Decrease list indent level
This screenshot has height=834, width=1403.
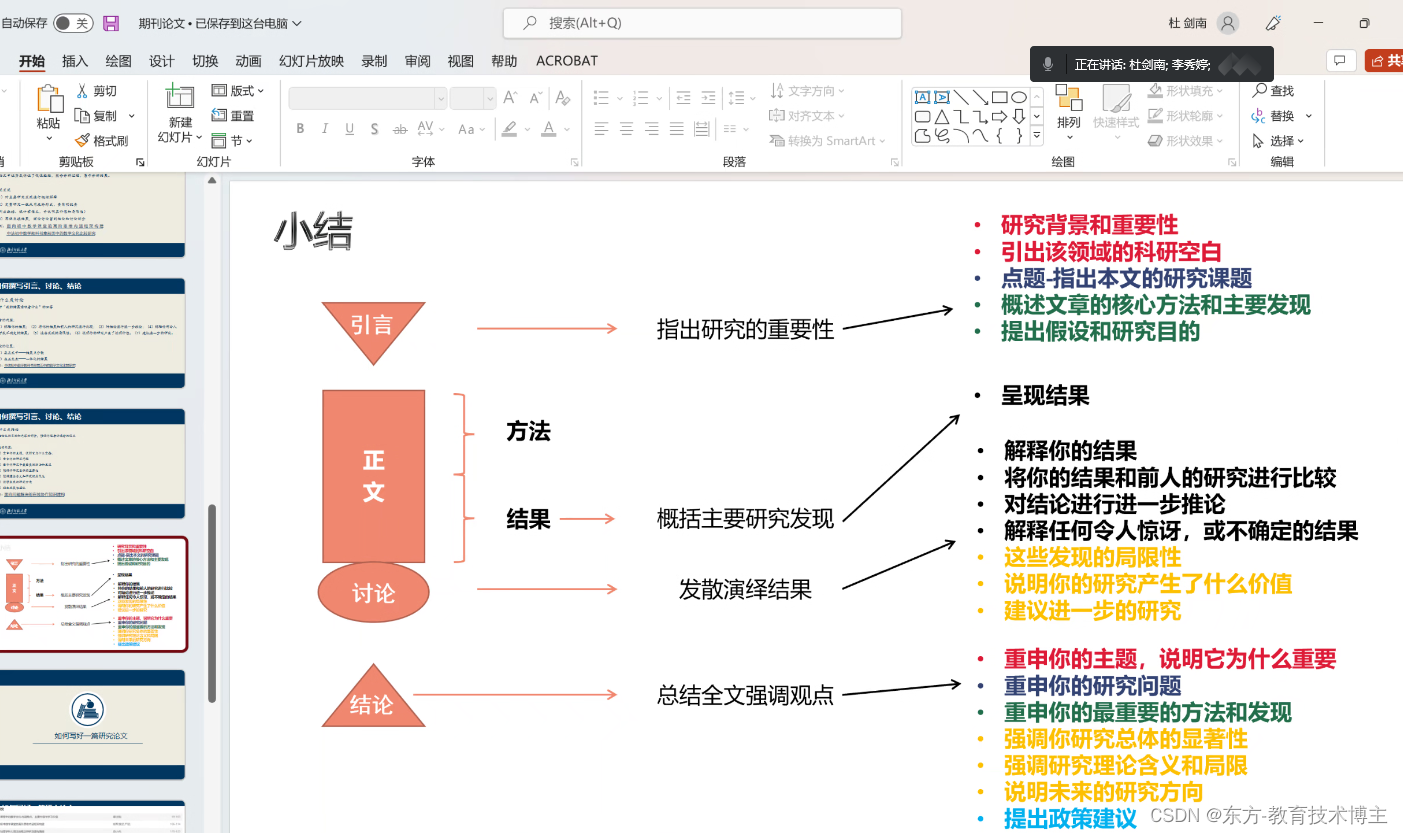point(683,98)
